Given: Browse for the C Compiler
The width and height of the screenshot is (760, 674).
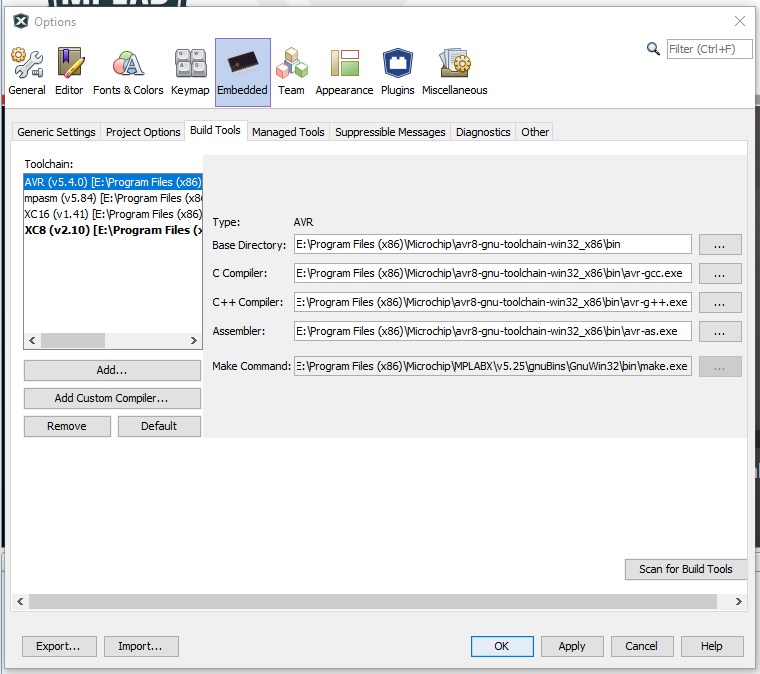Looking at the screenshot, I should 720,274.
